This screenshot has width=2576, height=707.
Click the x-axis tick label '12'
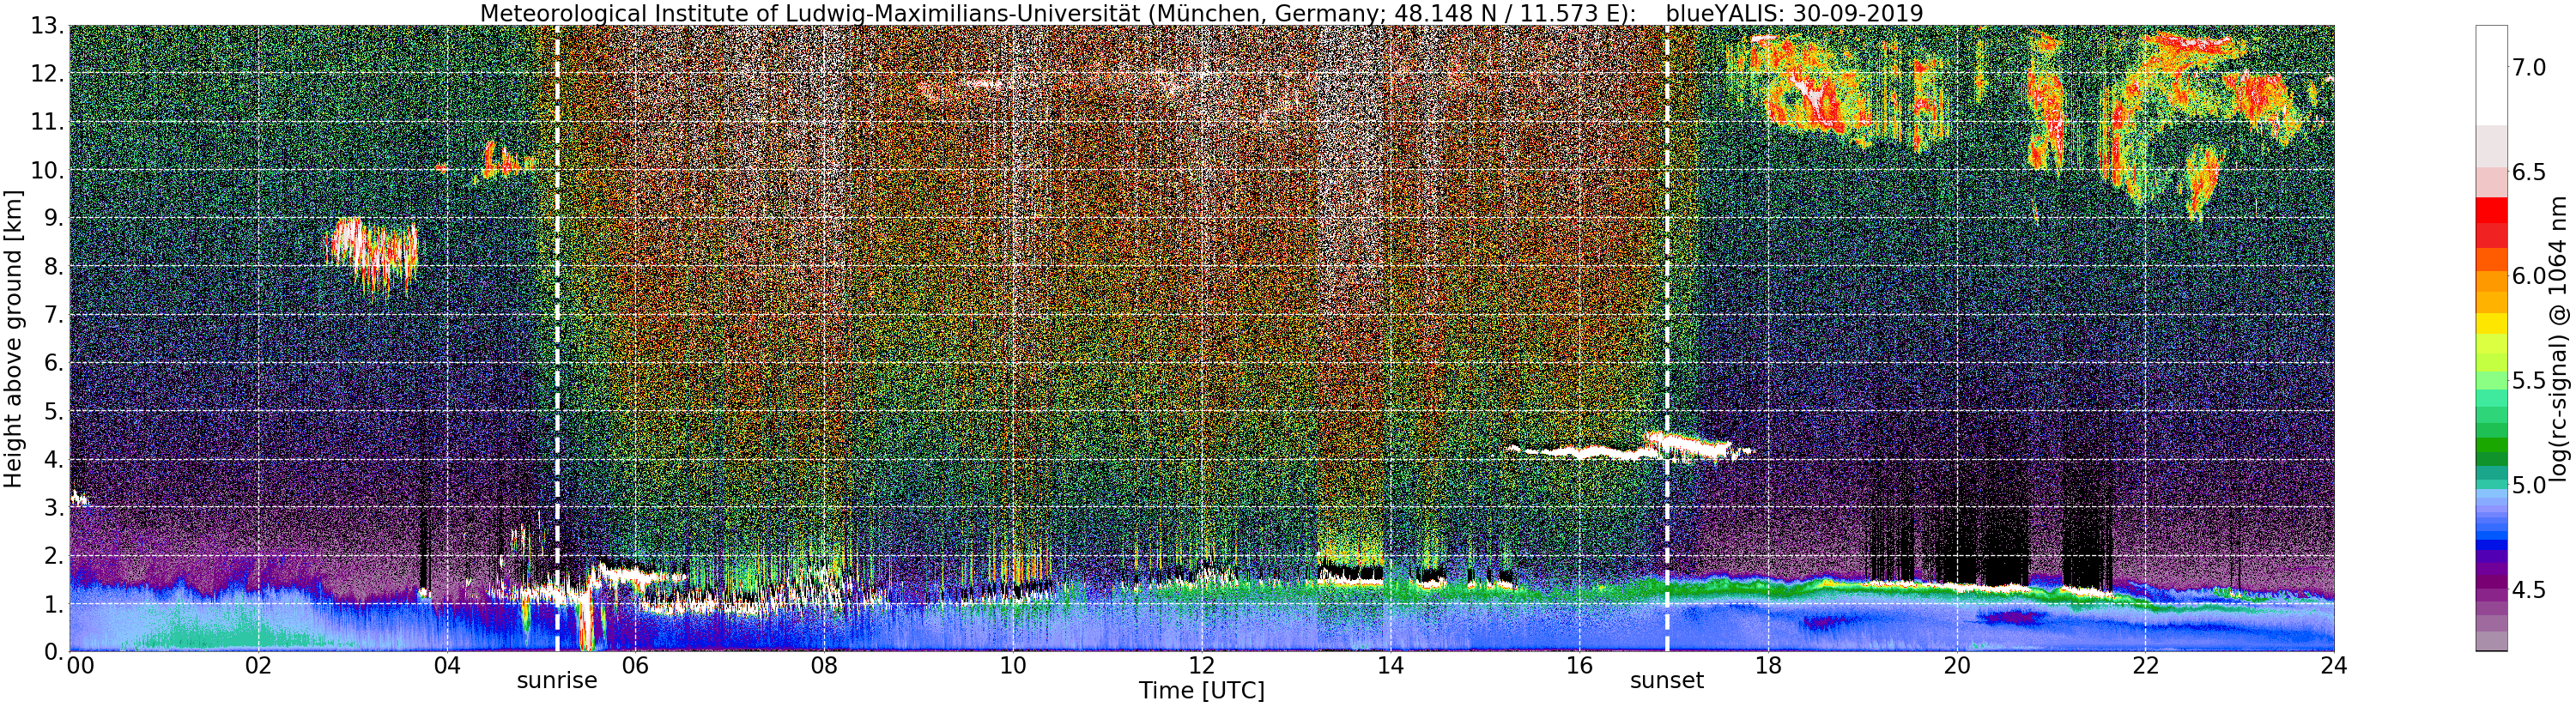point(1201,666)
